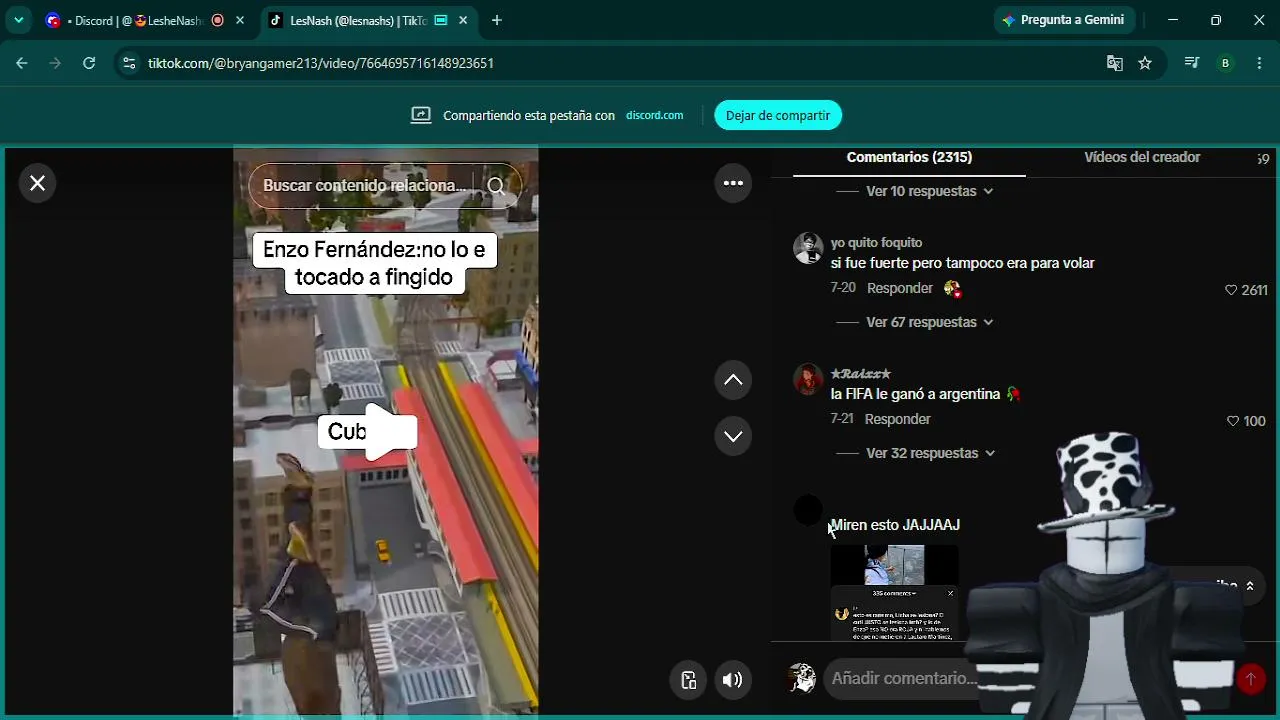The image size is (1280, 720).
Task: Expand Ver 67 respuestas
Action: (930, 322)
